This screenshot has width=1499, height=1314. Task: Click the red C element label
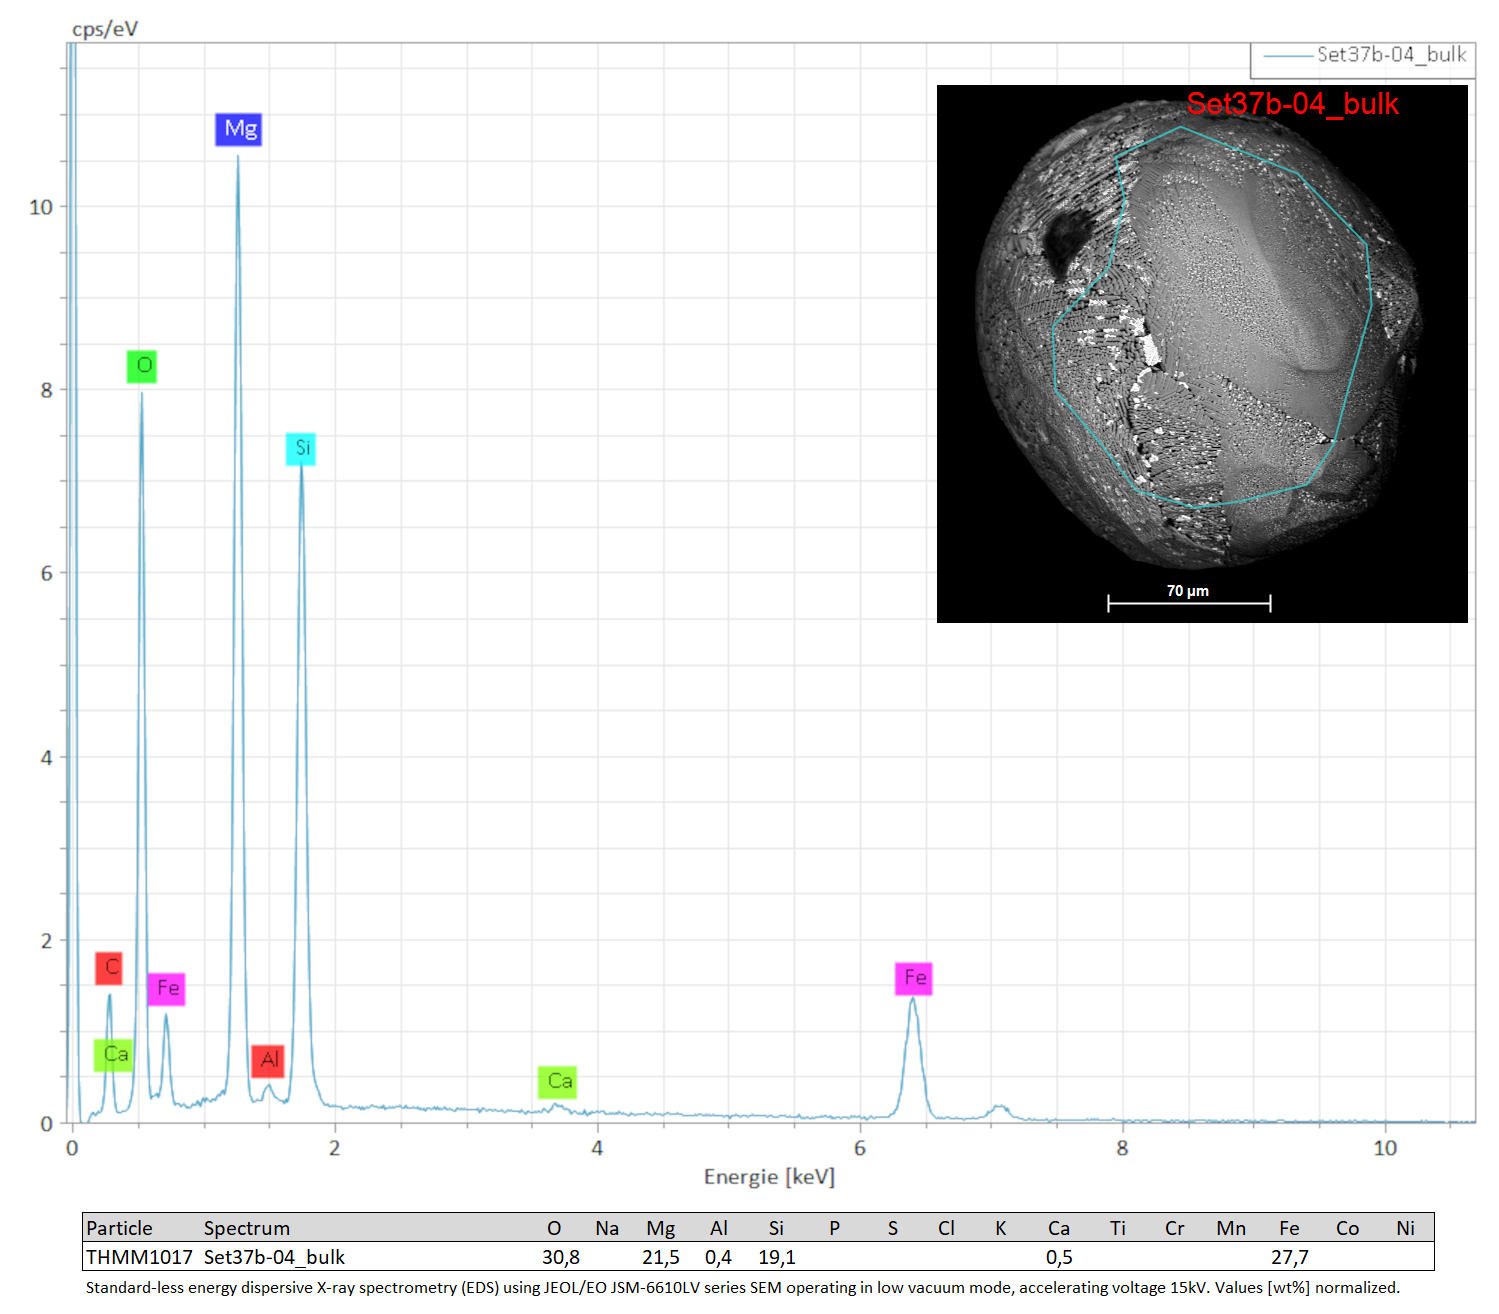pos(109,968)
